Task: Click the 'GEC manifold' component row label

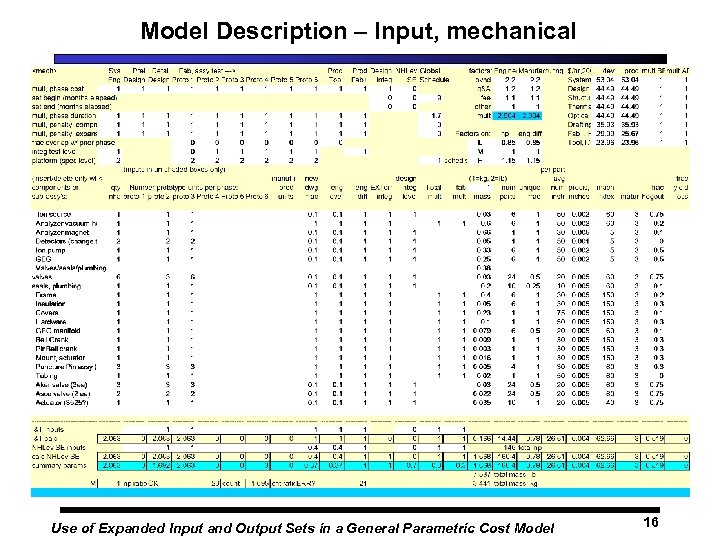Action: click(x=58, y=331)
